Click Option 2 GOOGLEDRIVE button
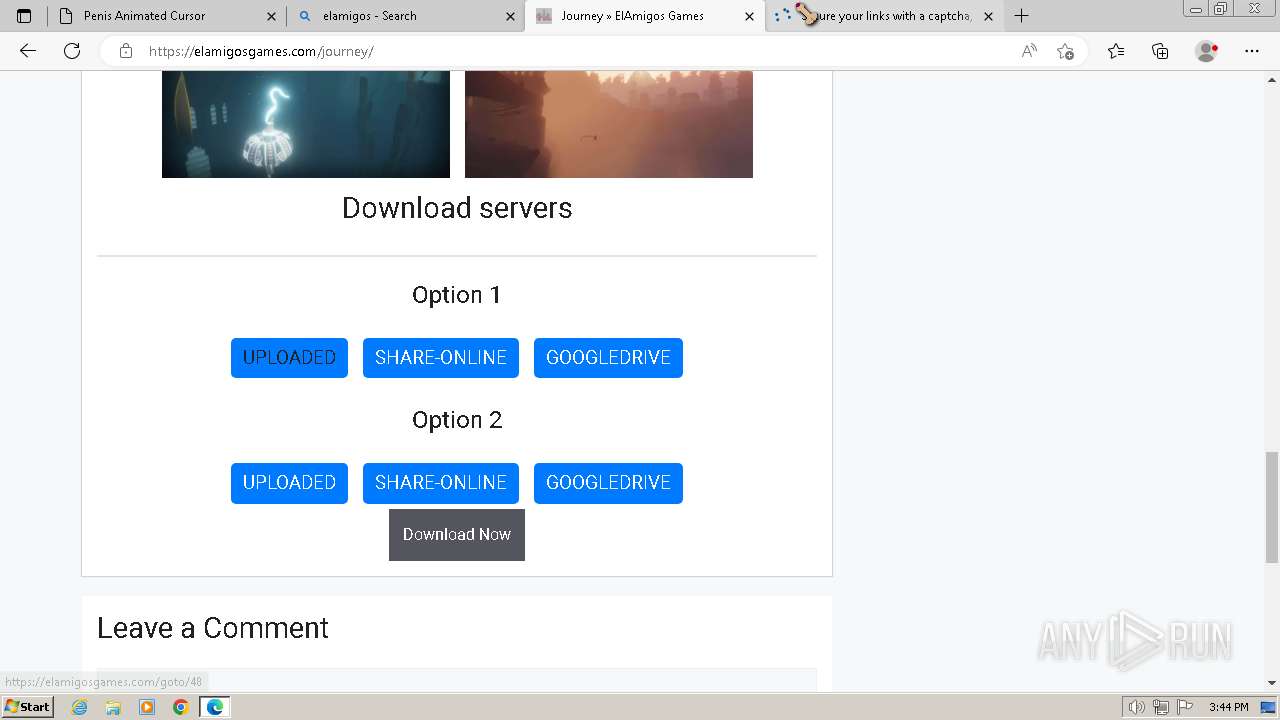Viewport: 1280px width, 720px height. (608, 483)
